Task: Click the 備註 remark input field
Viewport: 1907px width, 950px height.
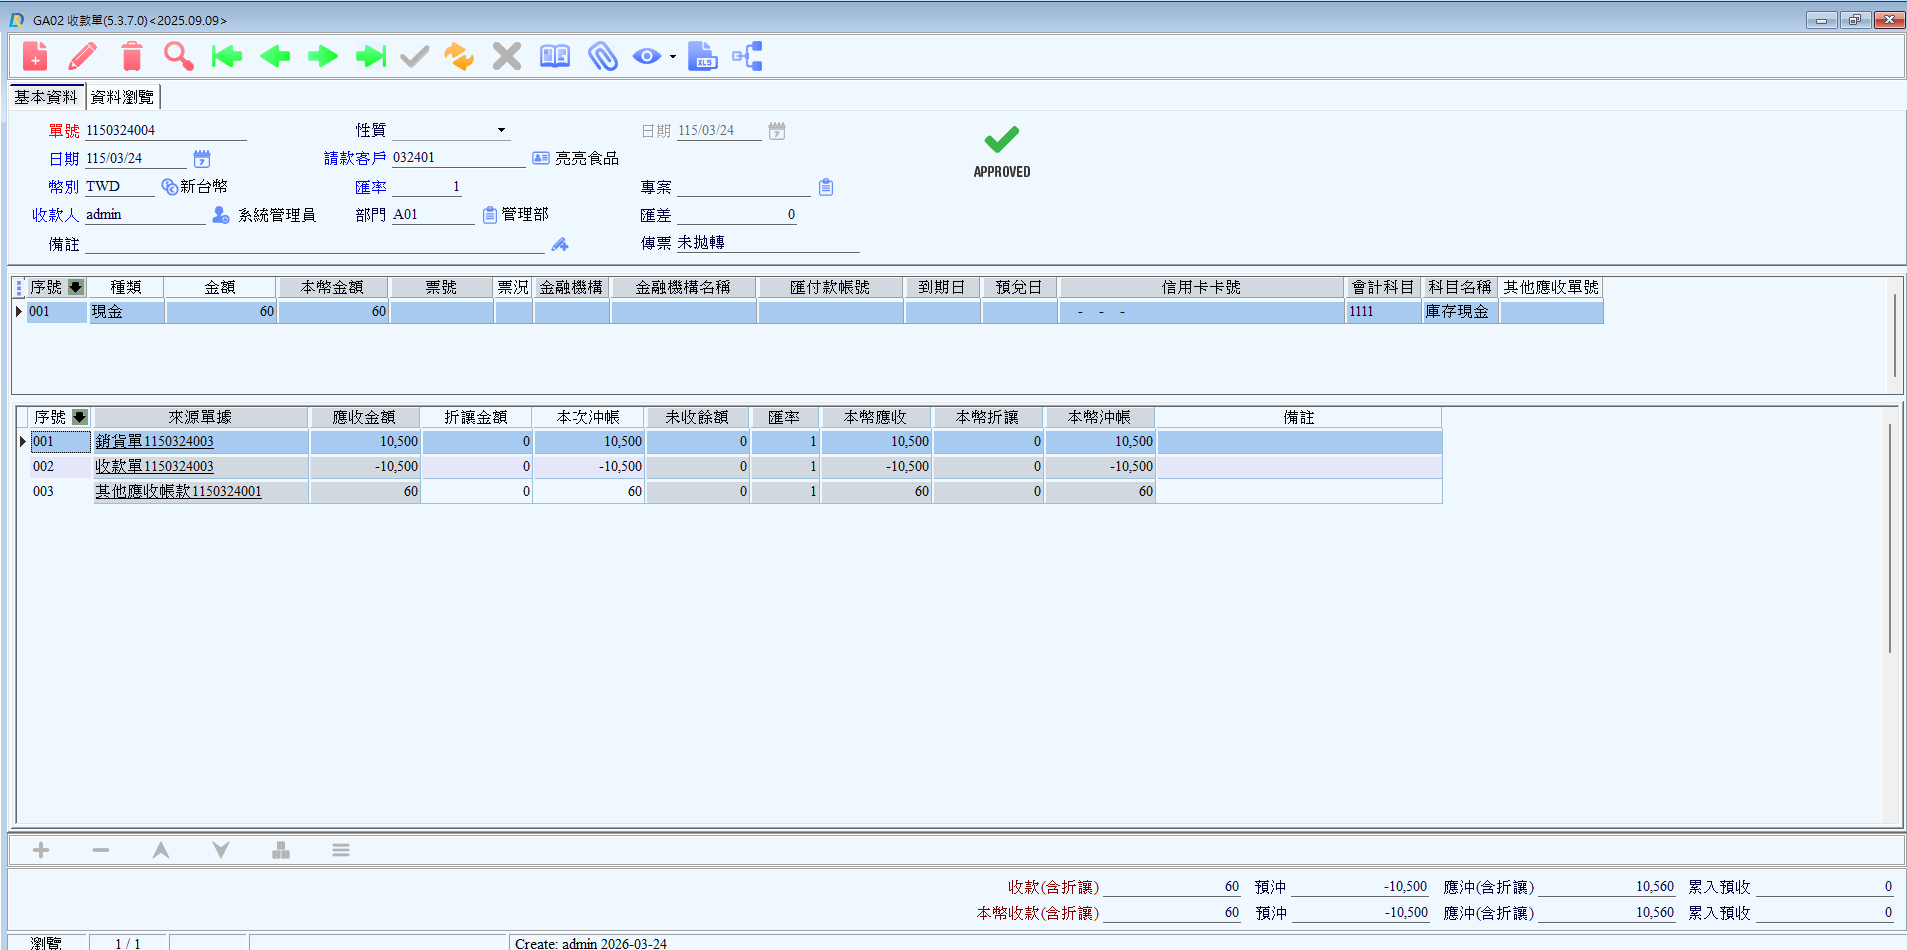Action: [x=314, y=244]
